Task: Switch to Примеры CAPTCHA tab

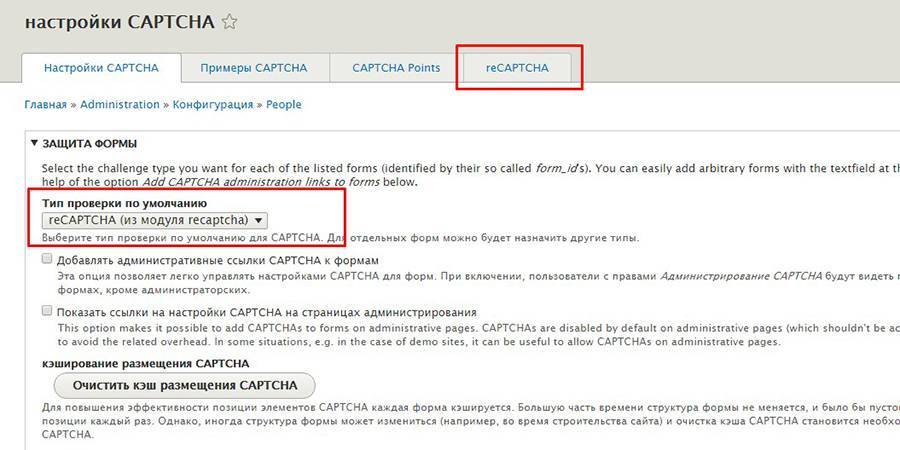Action: [x=254, y=68]
